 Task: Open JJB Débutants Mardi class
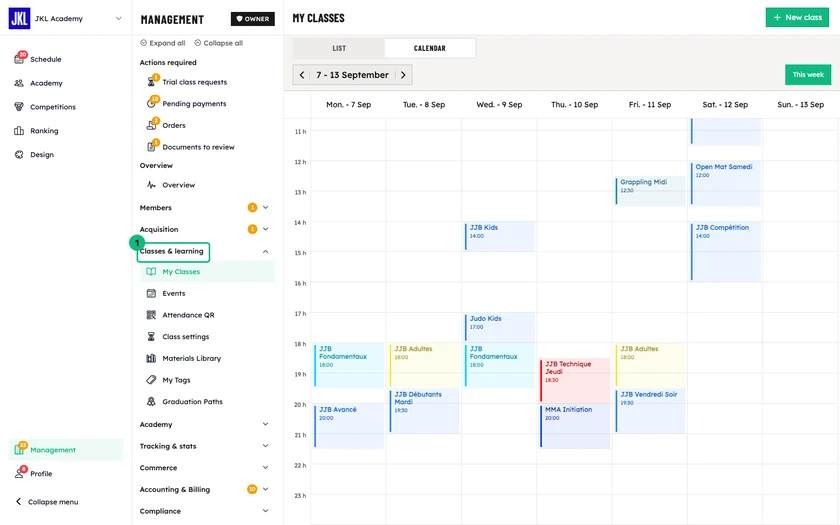[424, 411]
